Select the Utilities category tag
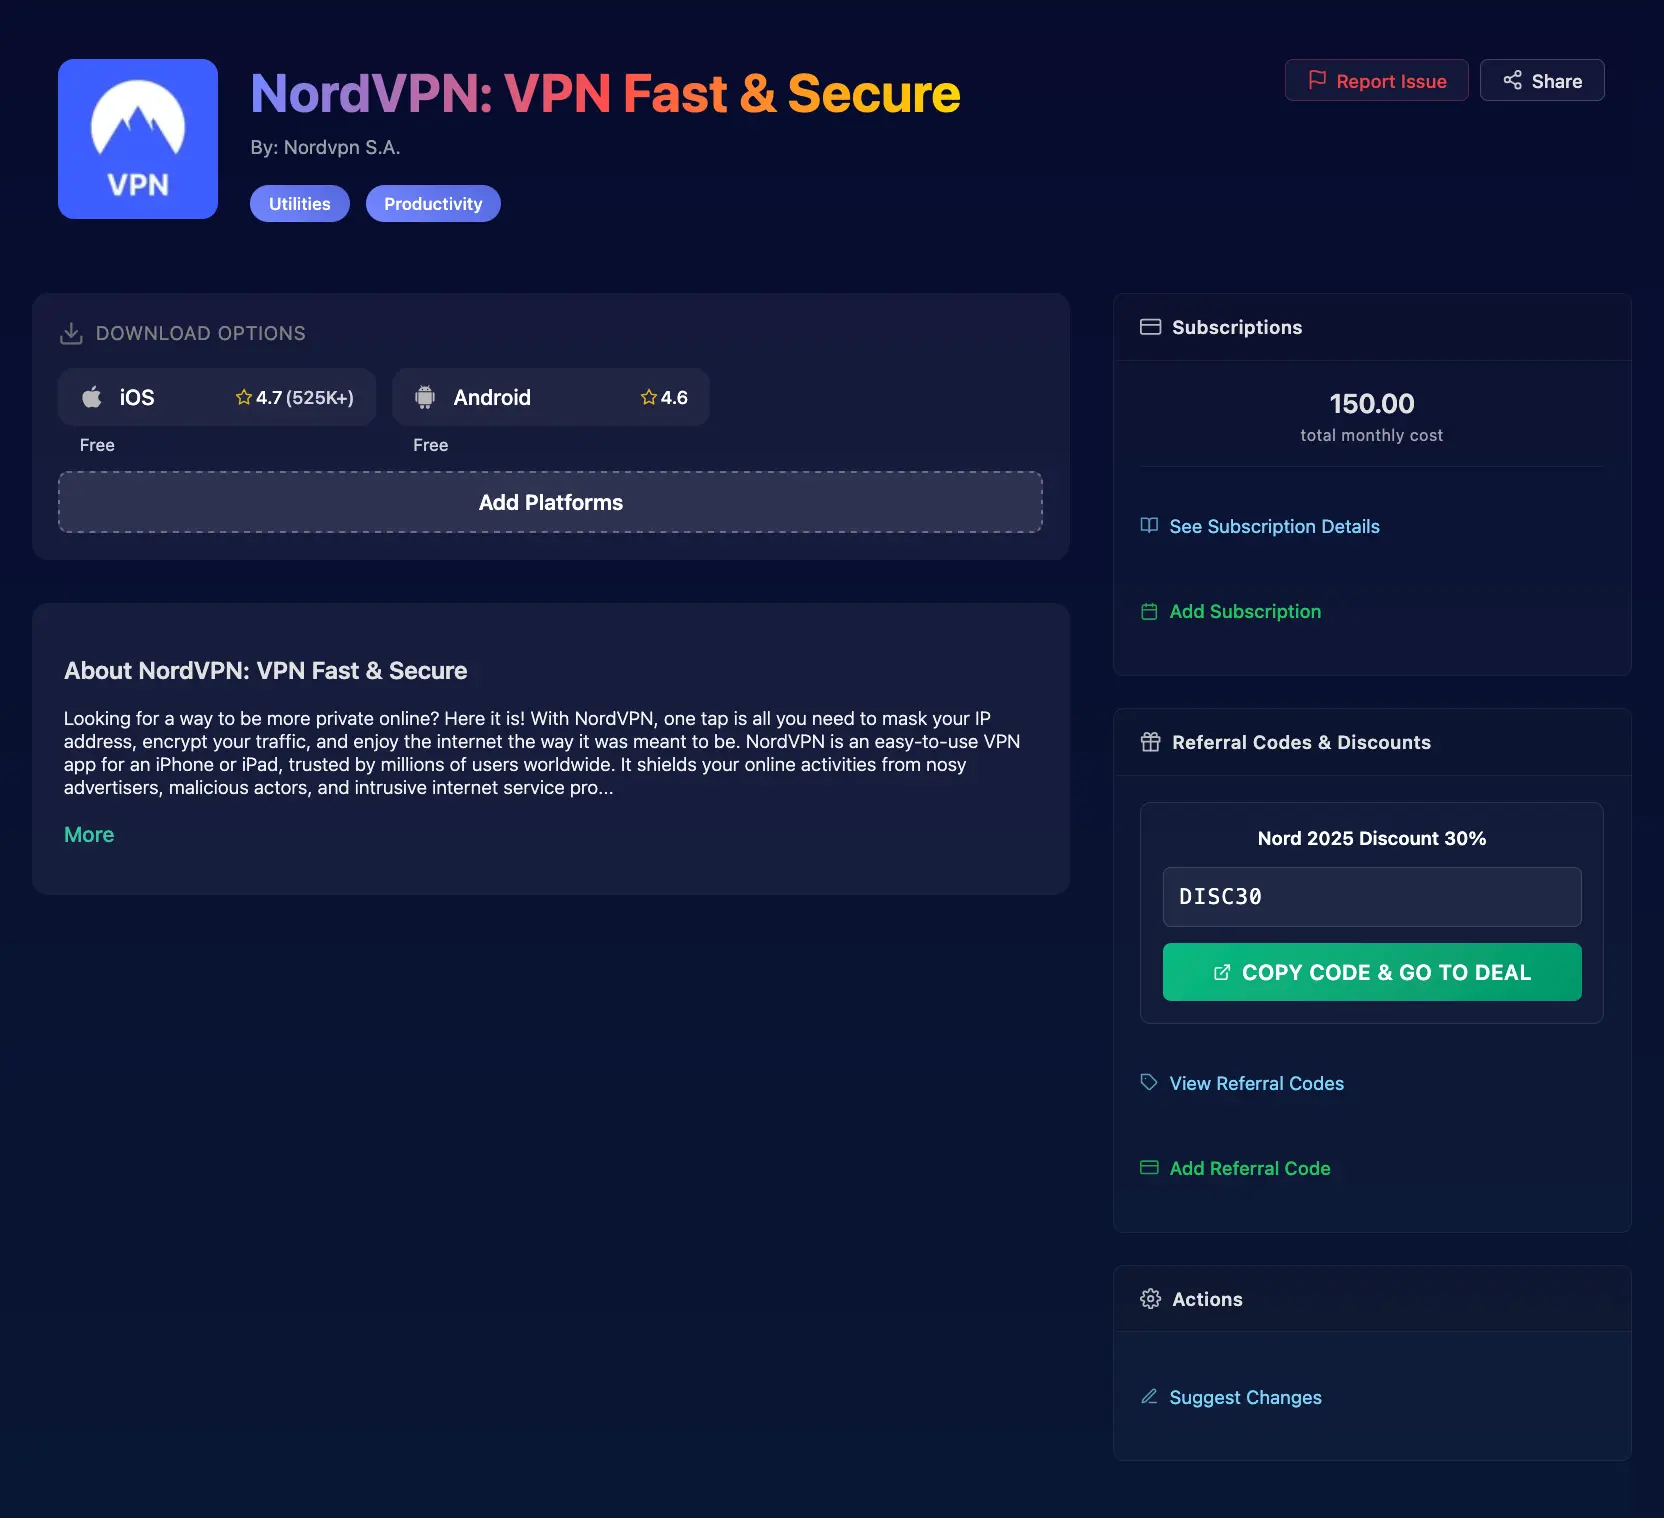This screenshot has height=1518, width=1664. (x=299, y=204)
